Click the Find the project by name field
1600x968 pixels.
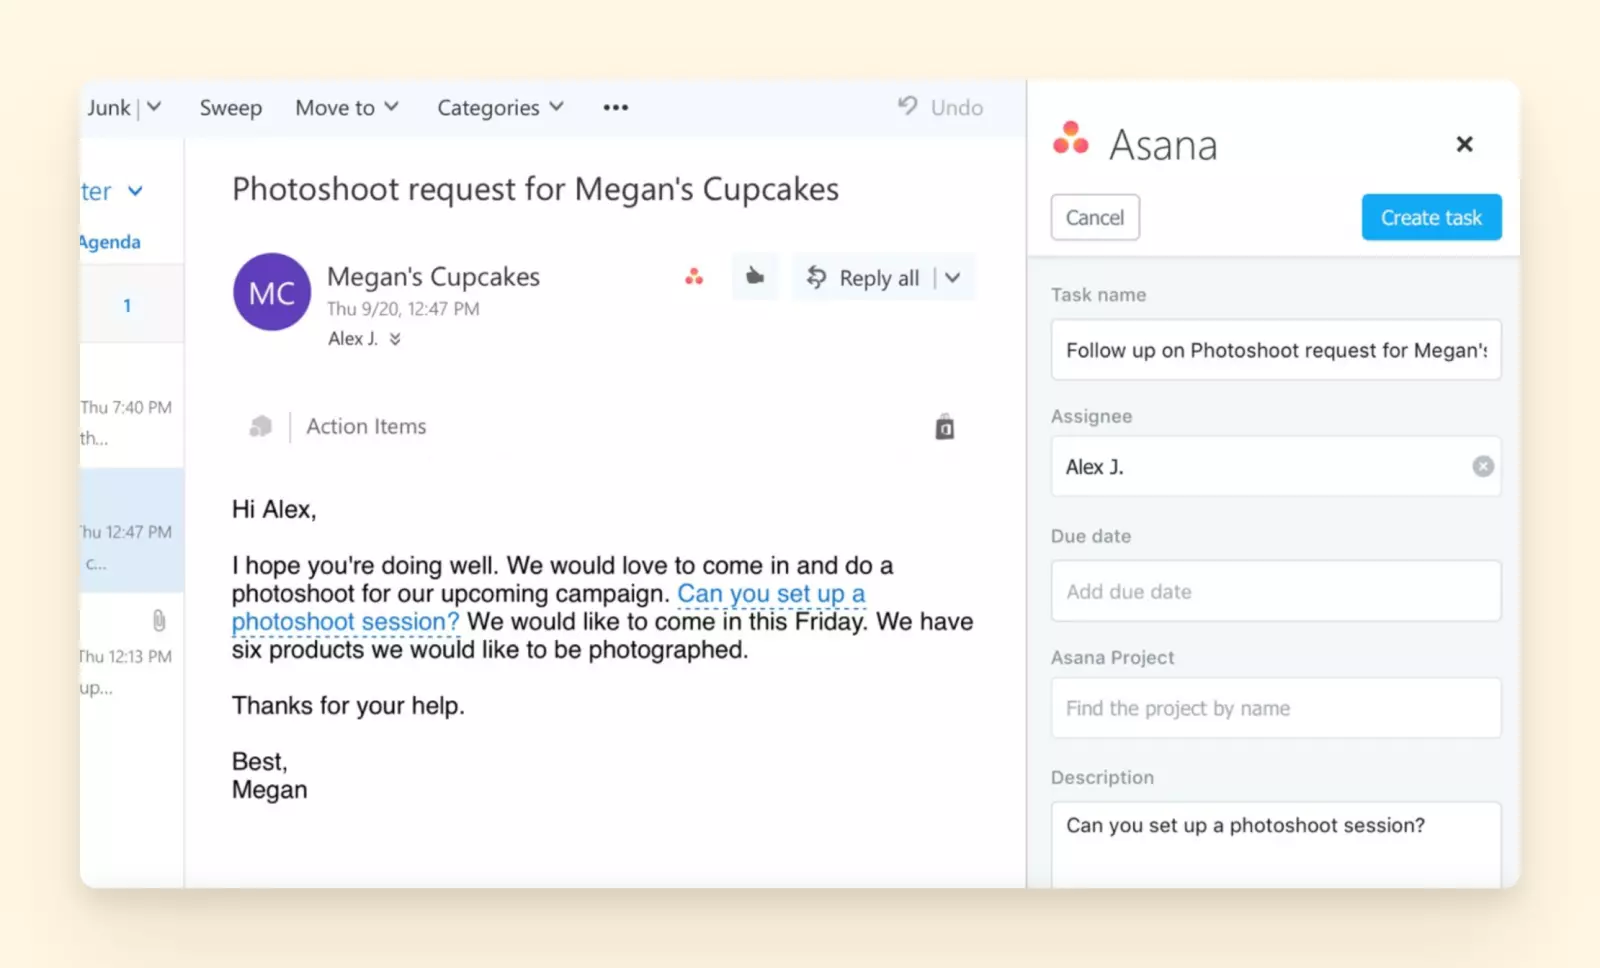(1276, 708)
